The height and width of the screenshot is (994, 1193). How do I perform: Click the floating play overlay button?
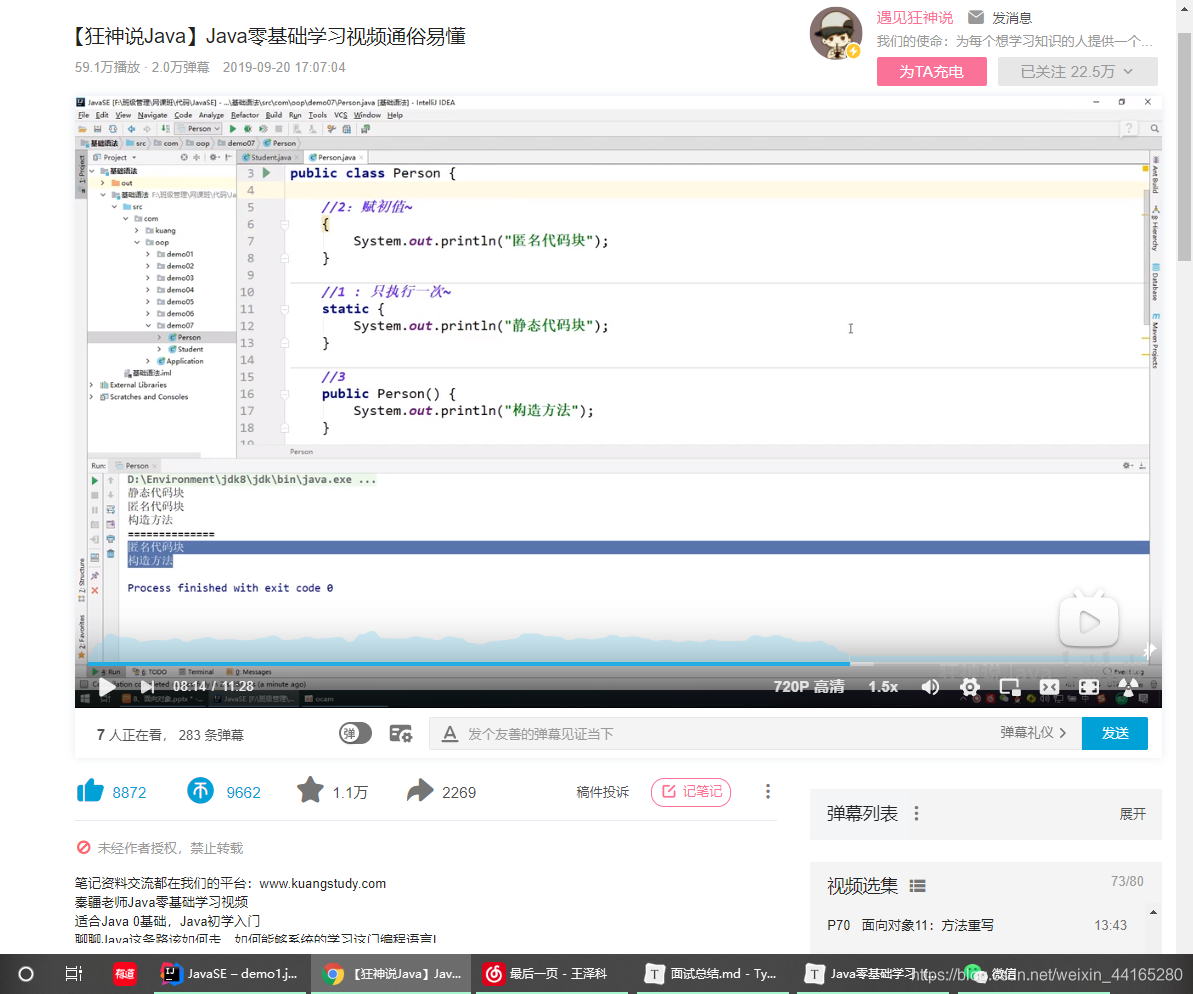point(1089,620)
